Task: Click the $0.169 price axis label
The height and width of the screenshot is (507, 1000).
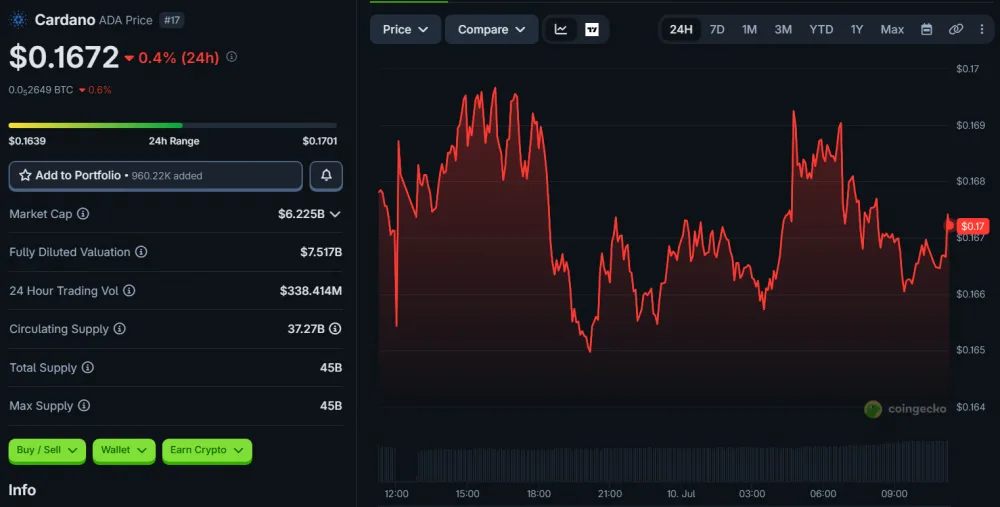Action: tap(971, 126)
